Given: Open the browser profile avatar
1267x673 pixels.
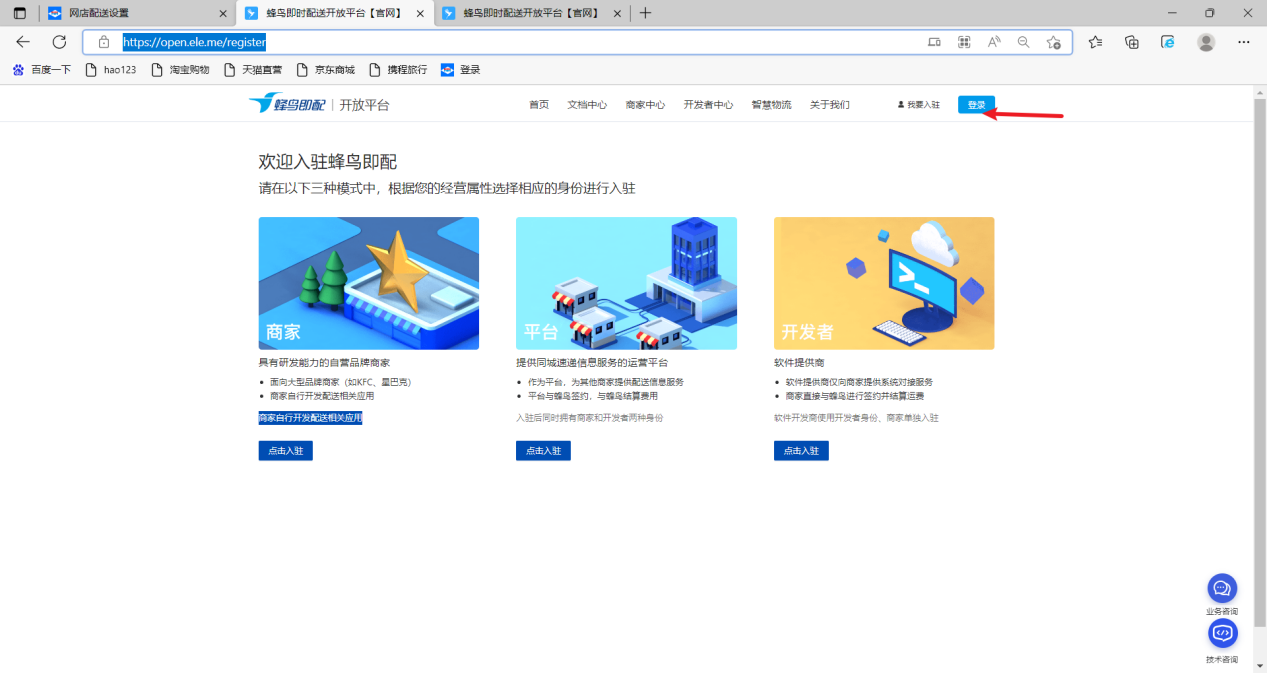Looking at the screenshot, I should (1206, 42).
